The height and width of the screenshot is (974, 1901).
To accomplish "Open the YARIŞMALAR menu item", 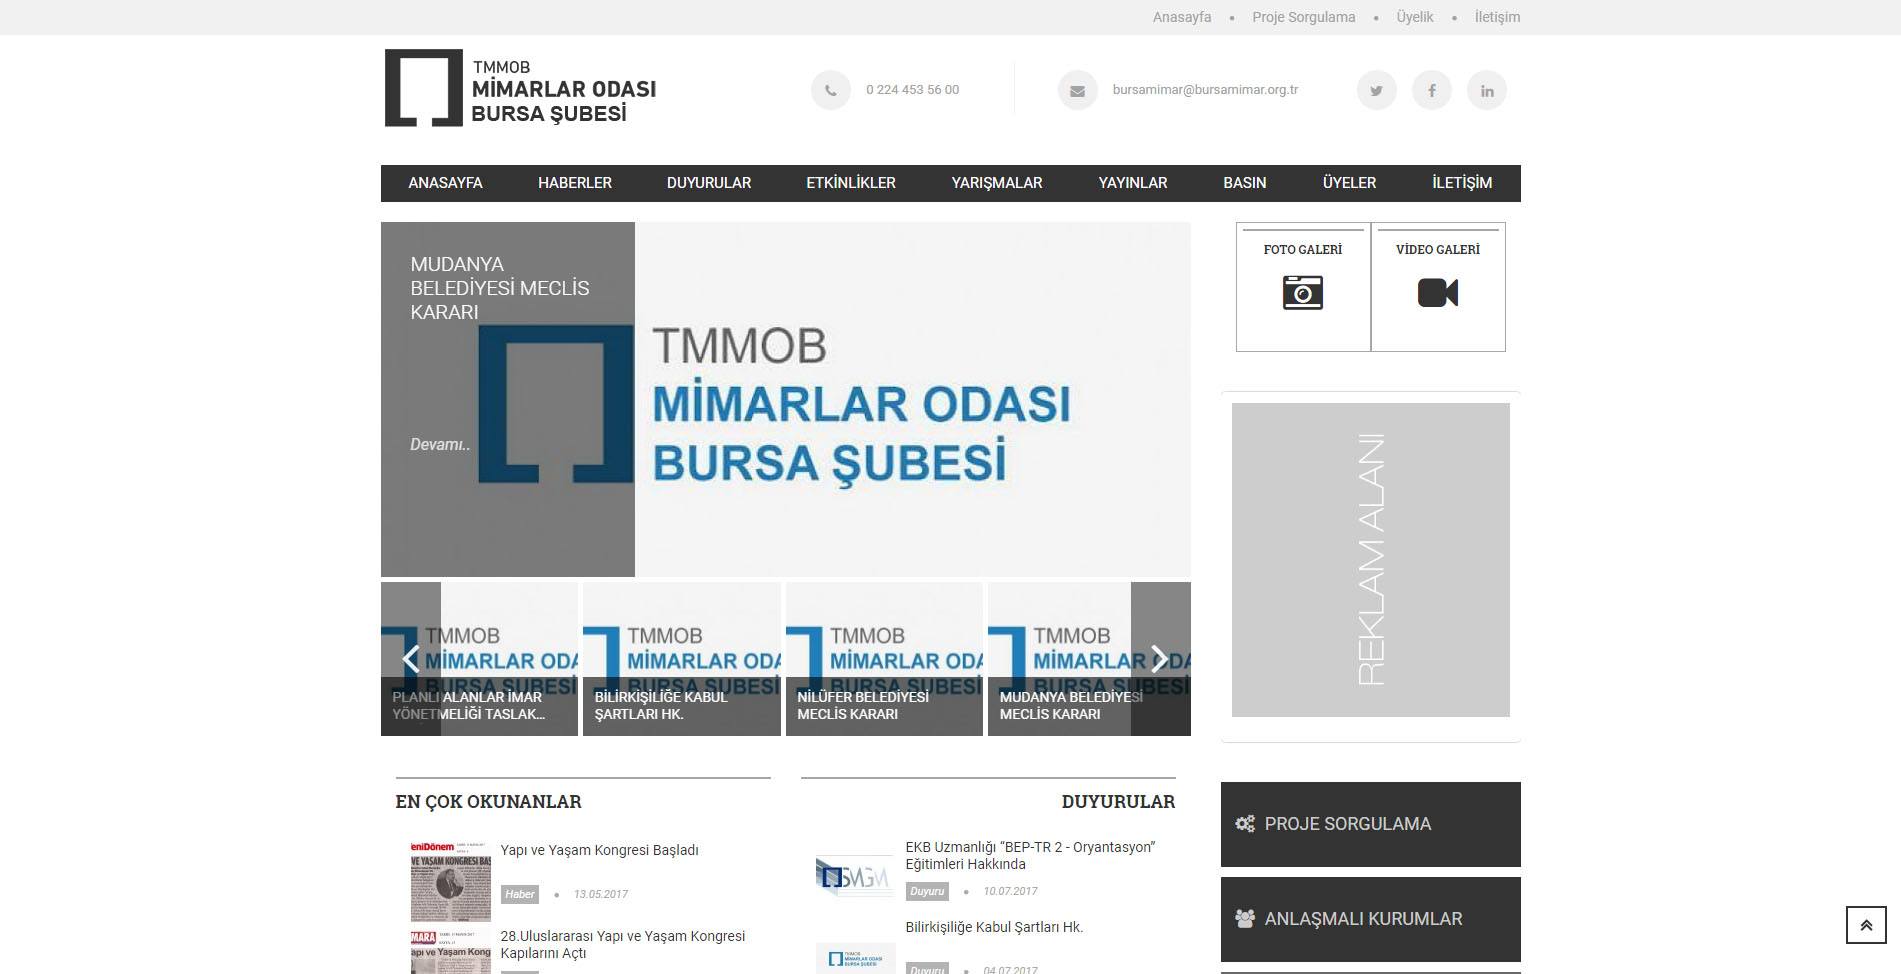I will (997, 183).
